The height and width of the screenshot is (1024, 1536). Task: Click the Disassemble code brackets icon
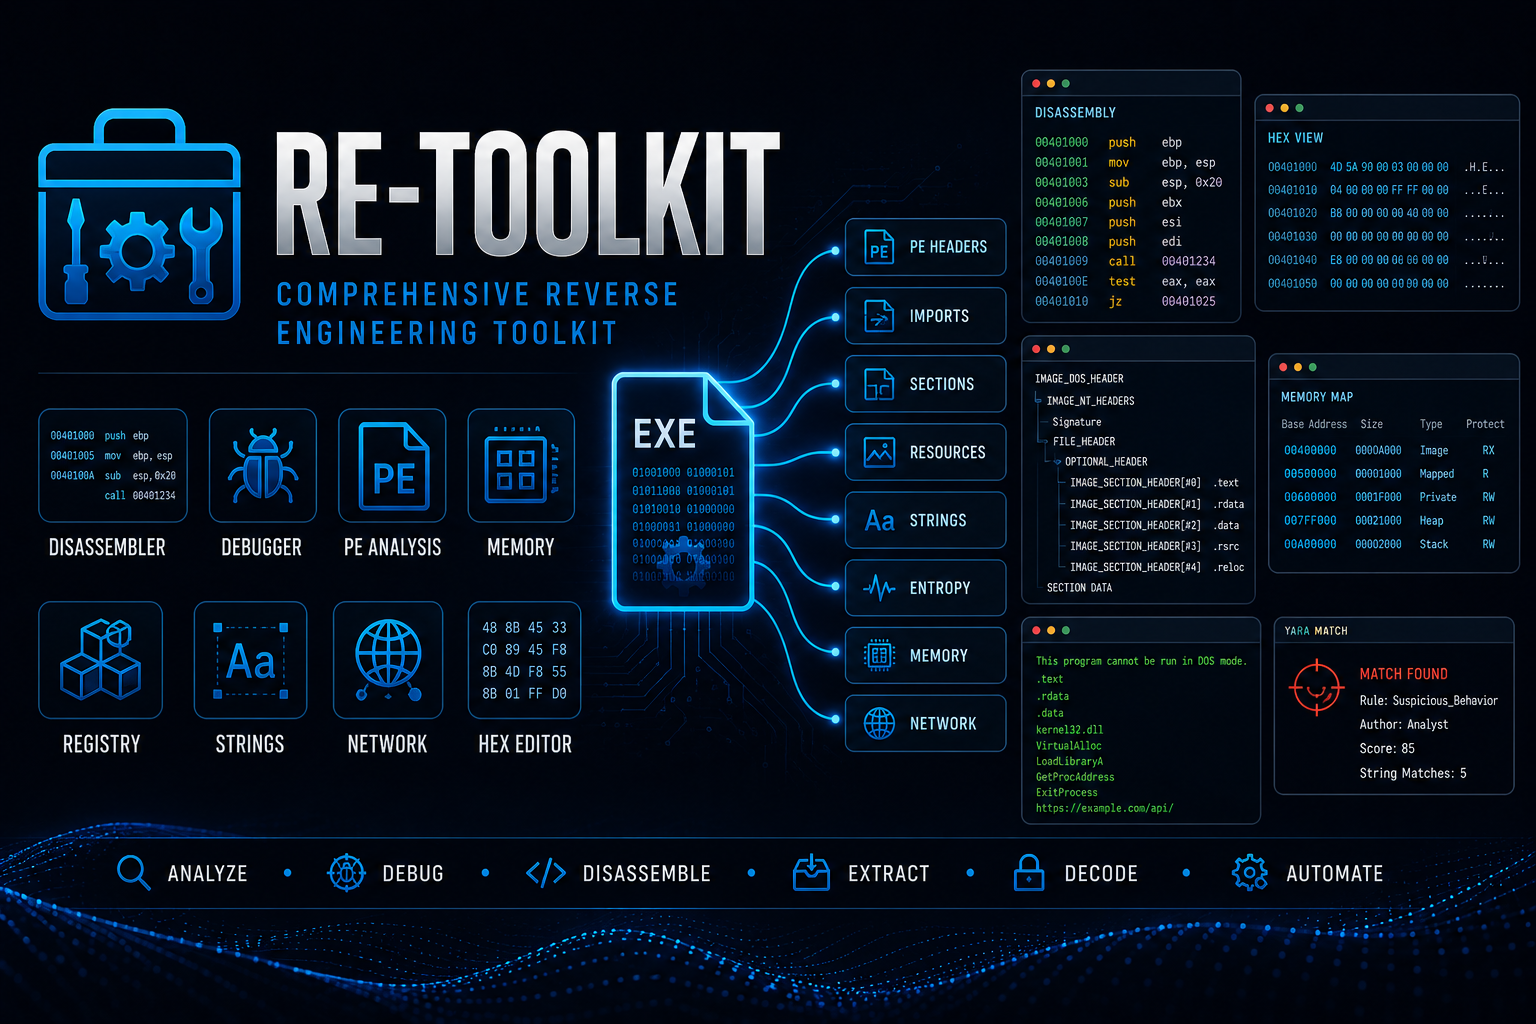click(x=546, y=874)
